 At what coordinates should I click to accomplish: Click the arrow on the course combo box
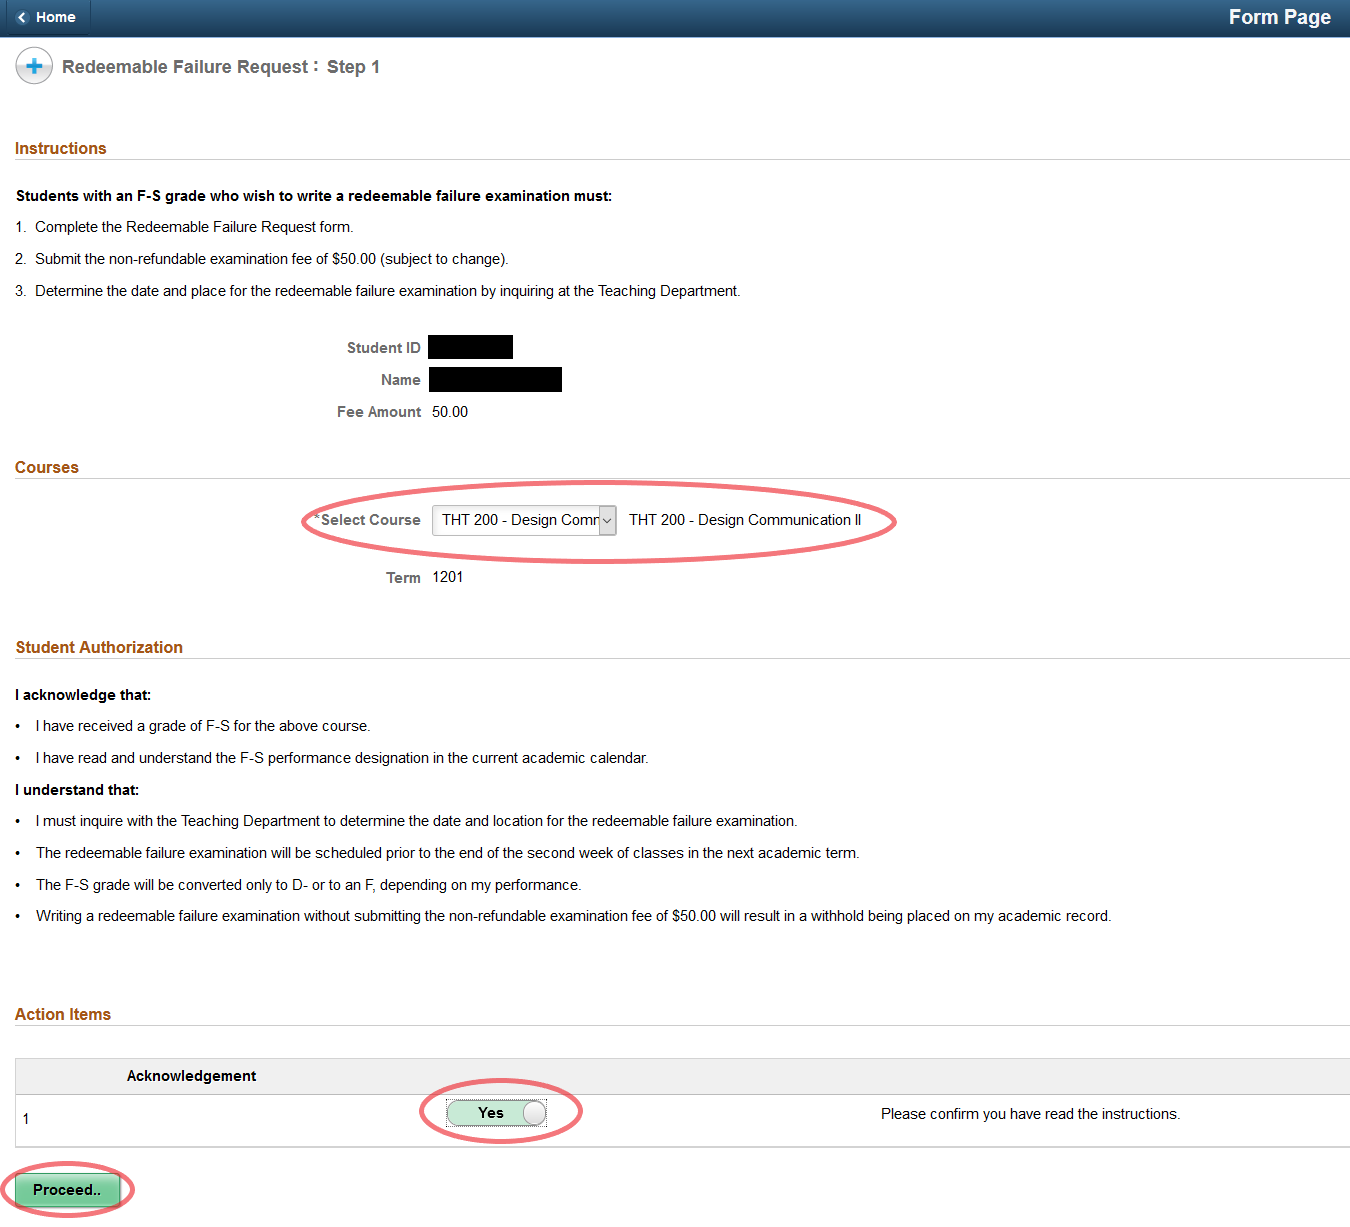pyautogui.click(x=607, y=520)
